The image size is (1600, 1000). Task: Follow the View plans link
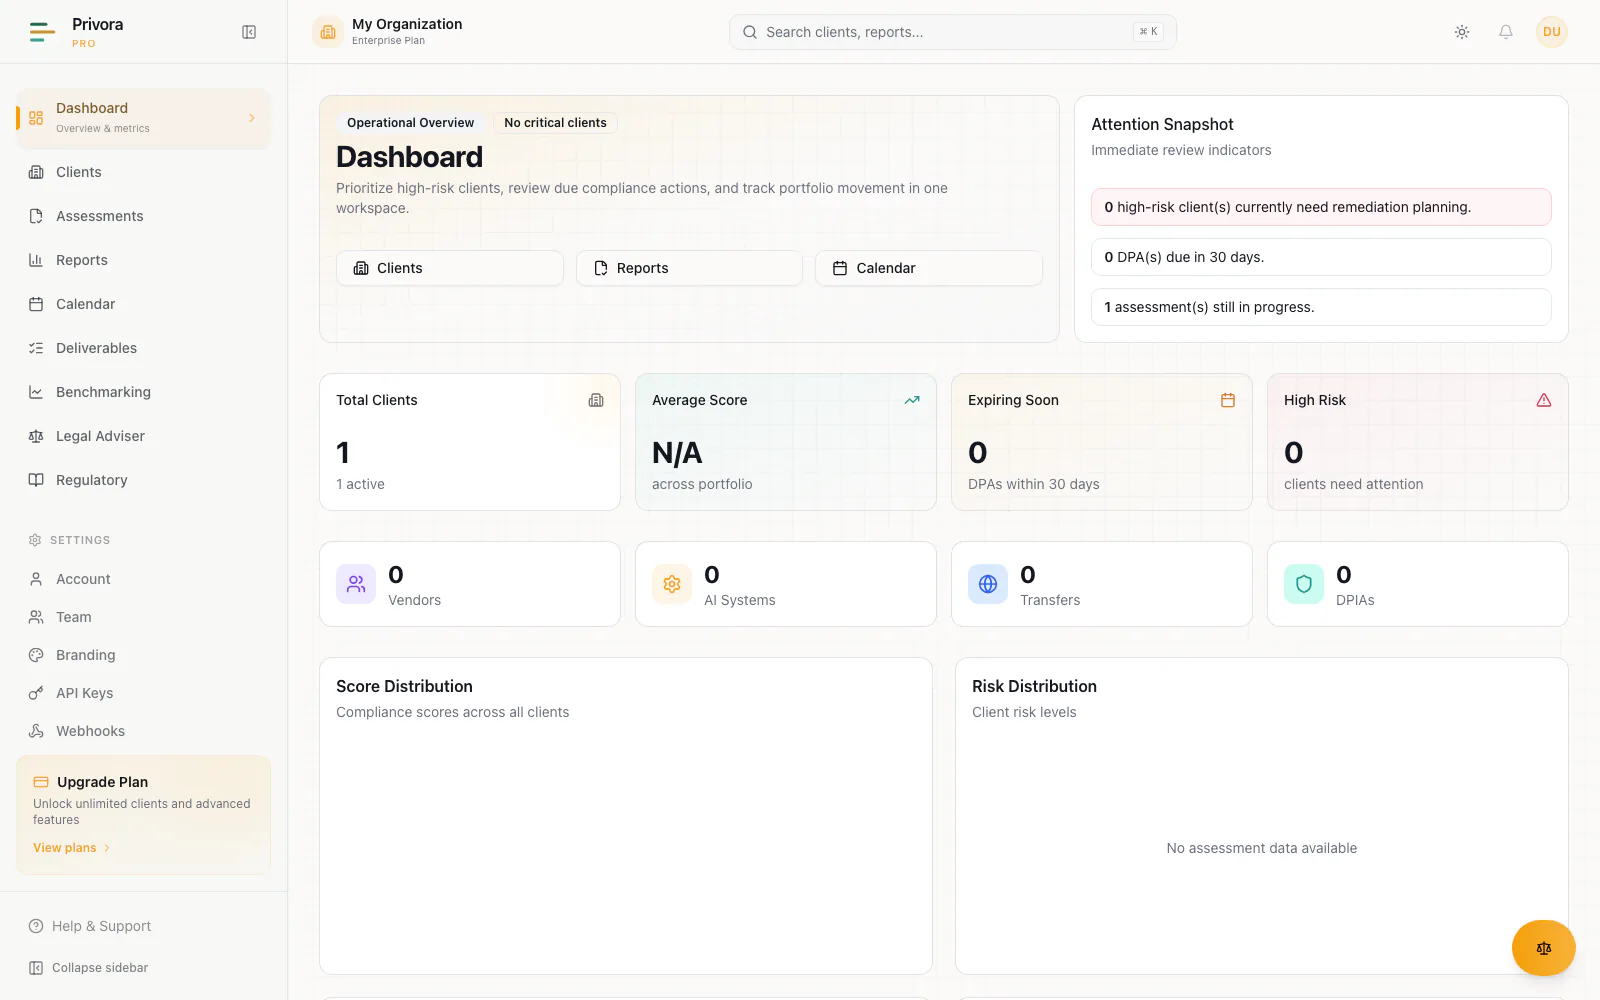pos(71,848)
